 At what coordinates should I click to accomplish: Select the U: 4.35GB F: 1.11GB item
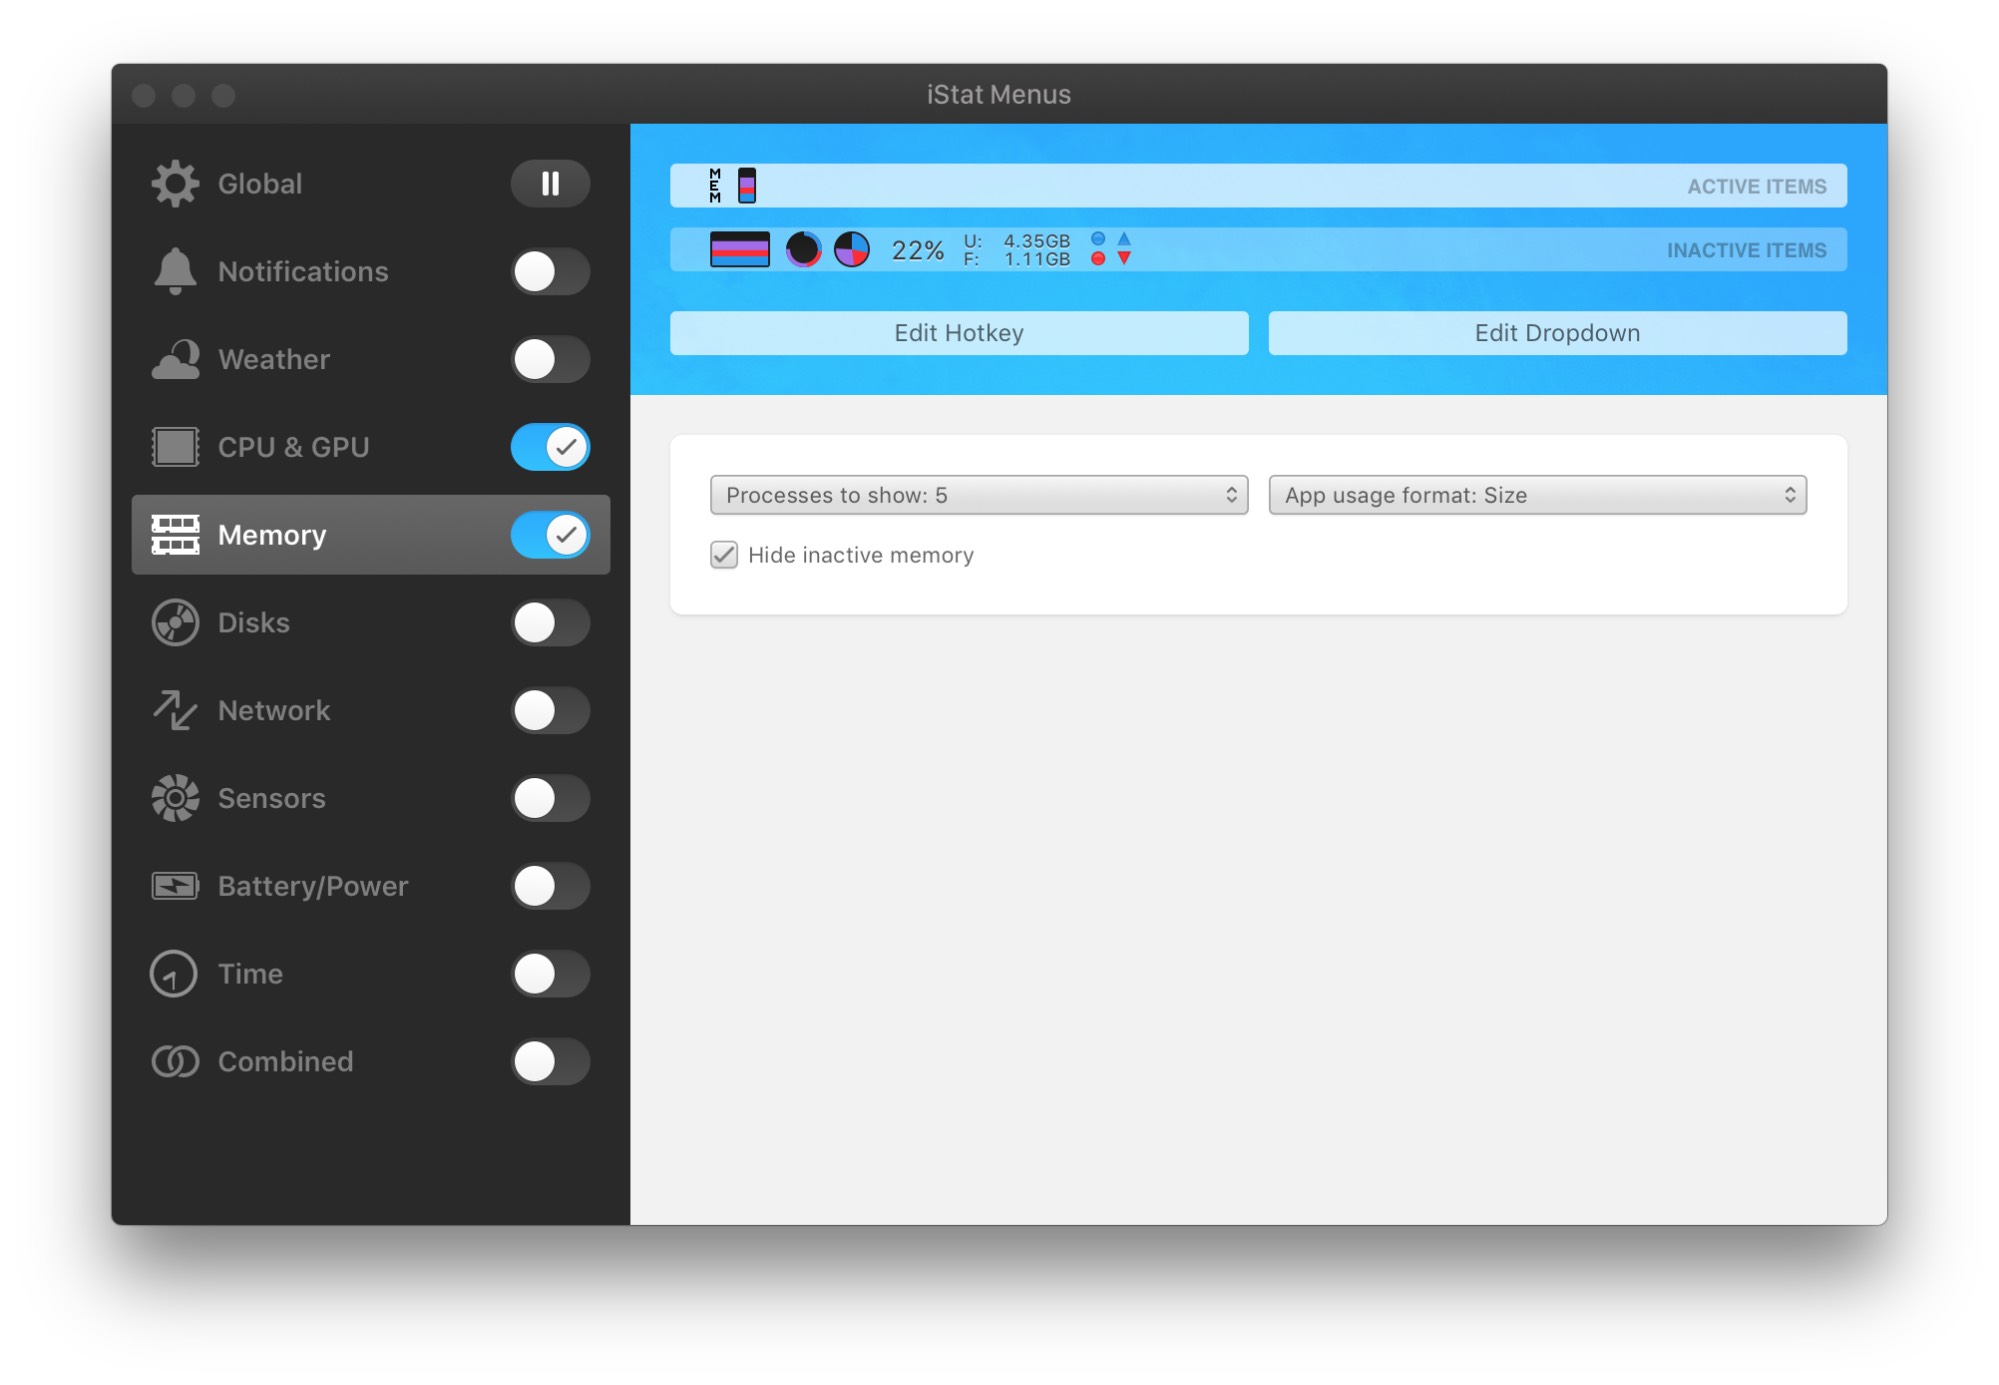1017,250
